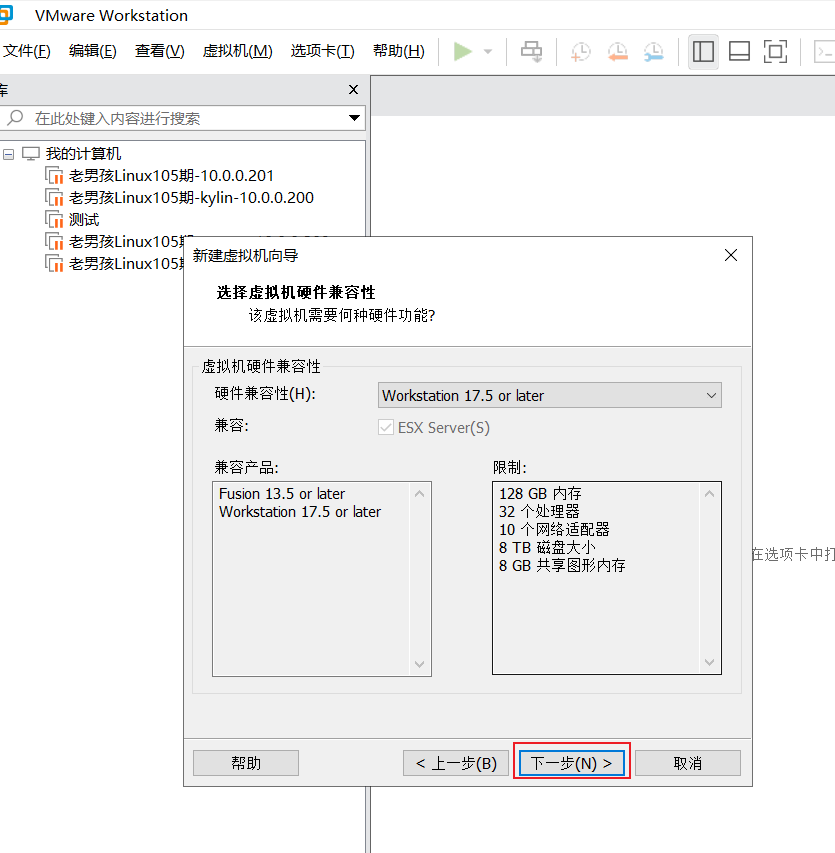The width and height of the screenshot is (835, 853).
Task: Click down arrow of 限制 list scrollbar
Action: point(709,662)
